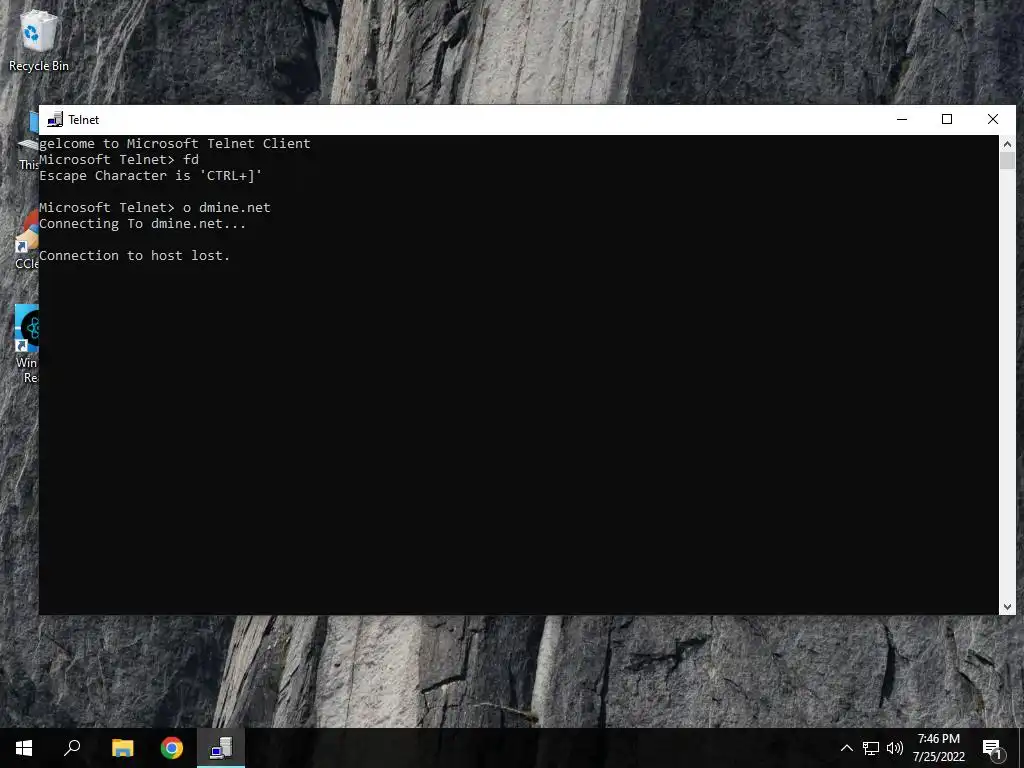Launch Google Chrome from taskbar
The width and height of the screenshot is (1024, 768).
(x=172, y=748)
